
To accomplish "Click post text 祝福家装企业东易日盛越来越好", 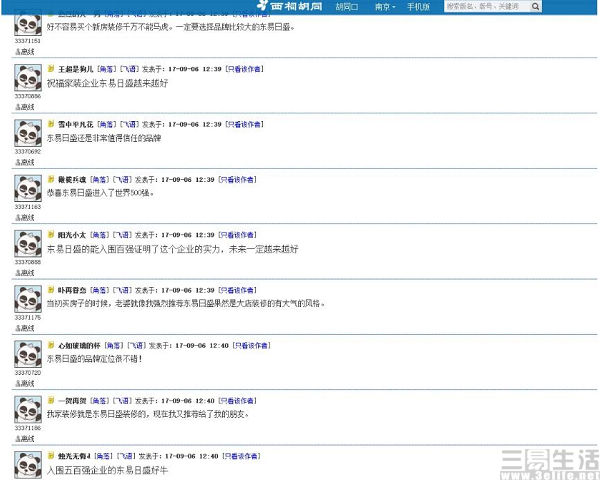I will pos(108,83).
